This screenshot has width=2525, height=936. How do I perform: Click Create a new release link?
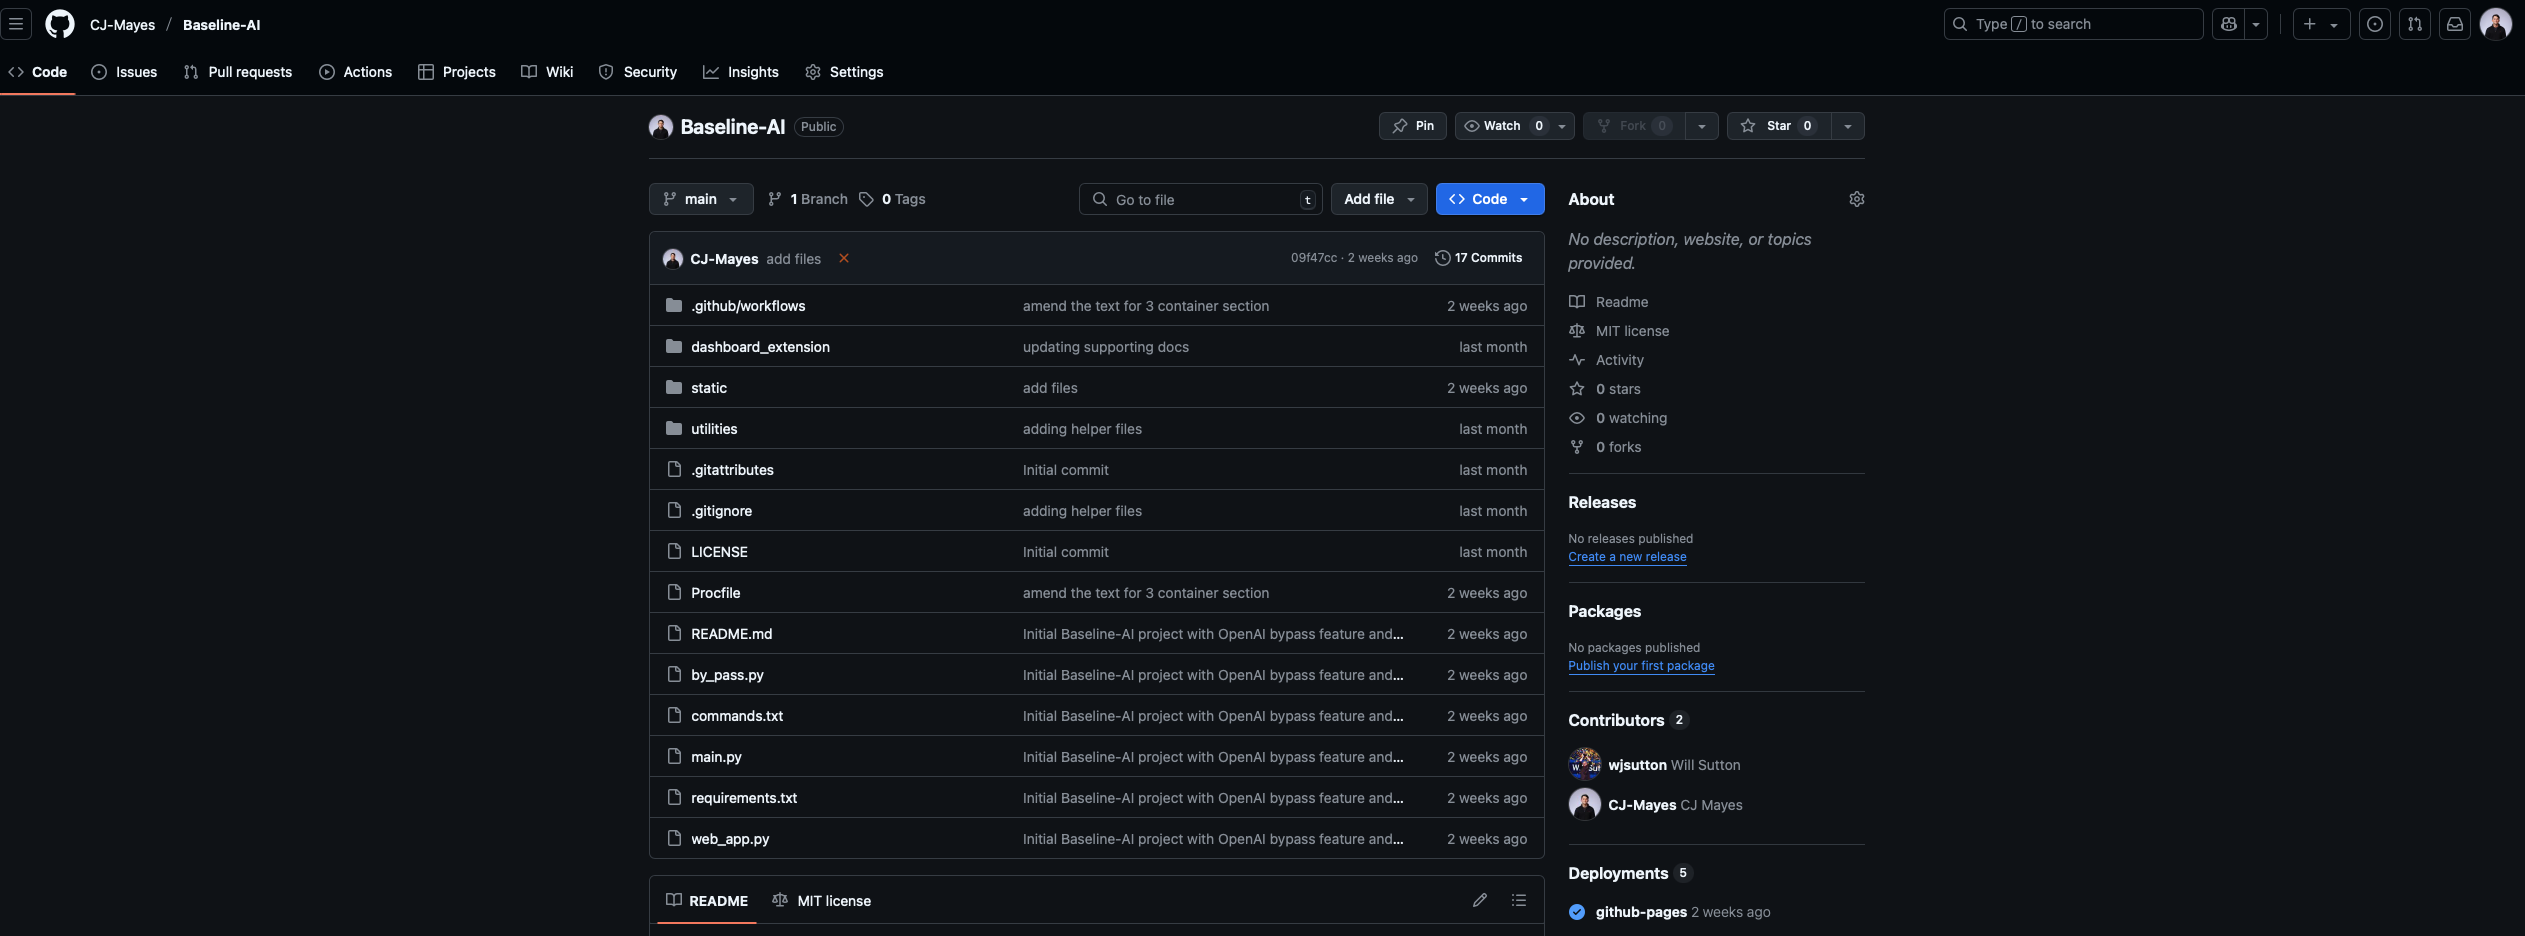(1626, 557)
